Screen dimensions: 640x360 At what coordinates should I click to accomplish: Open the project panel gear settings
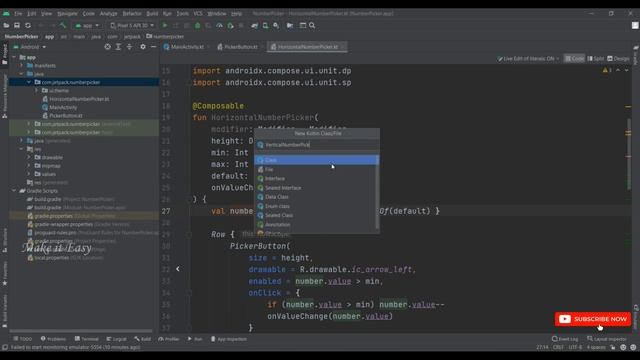click(x=143, y=47)
